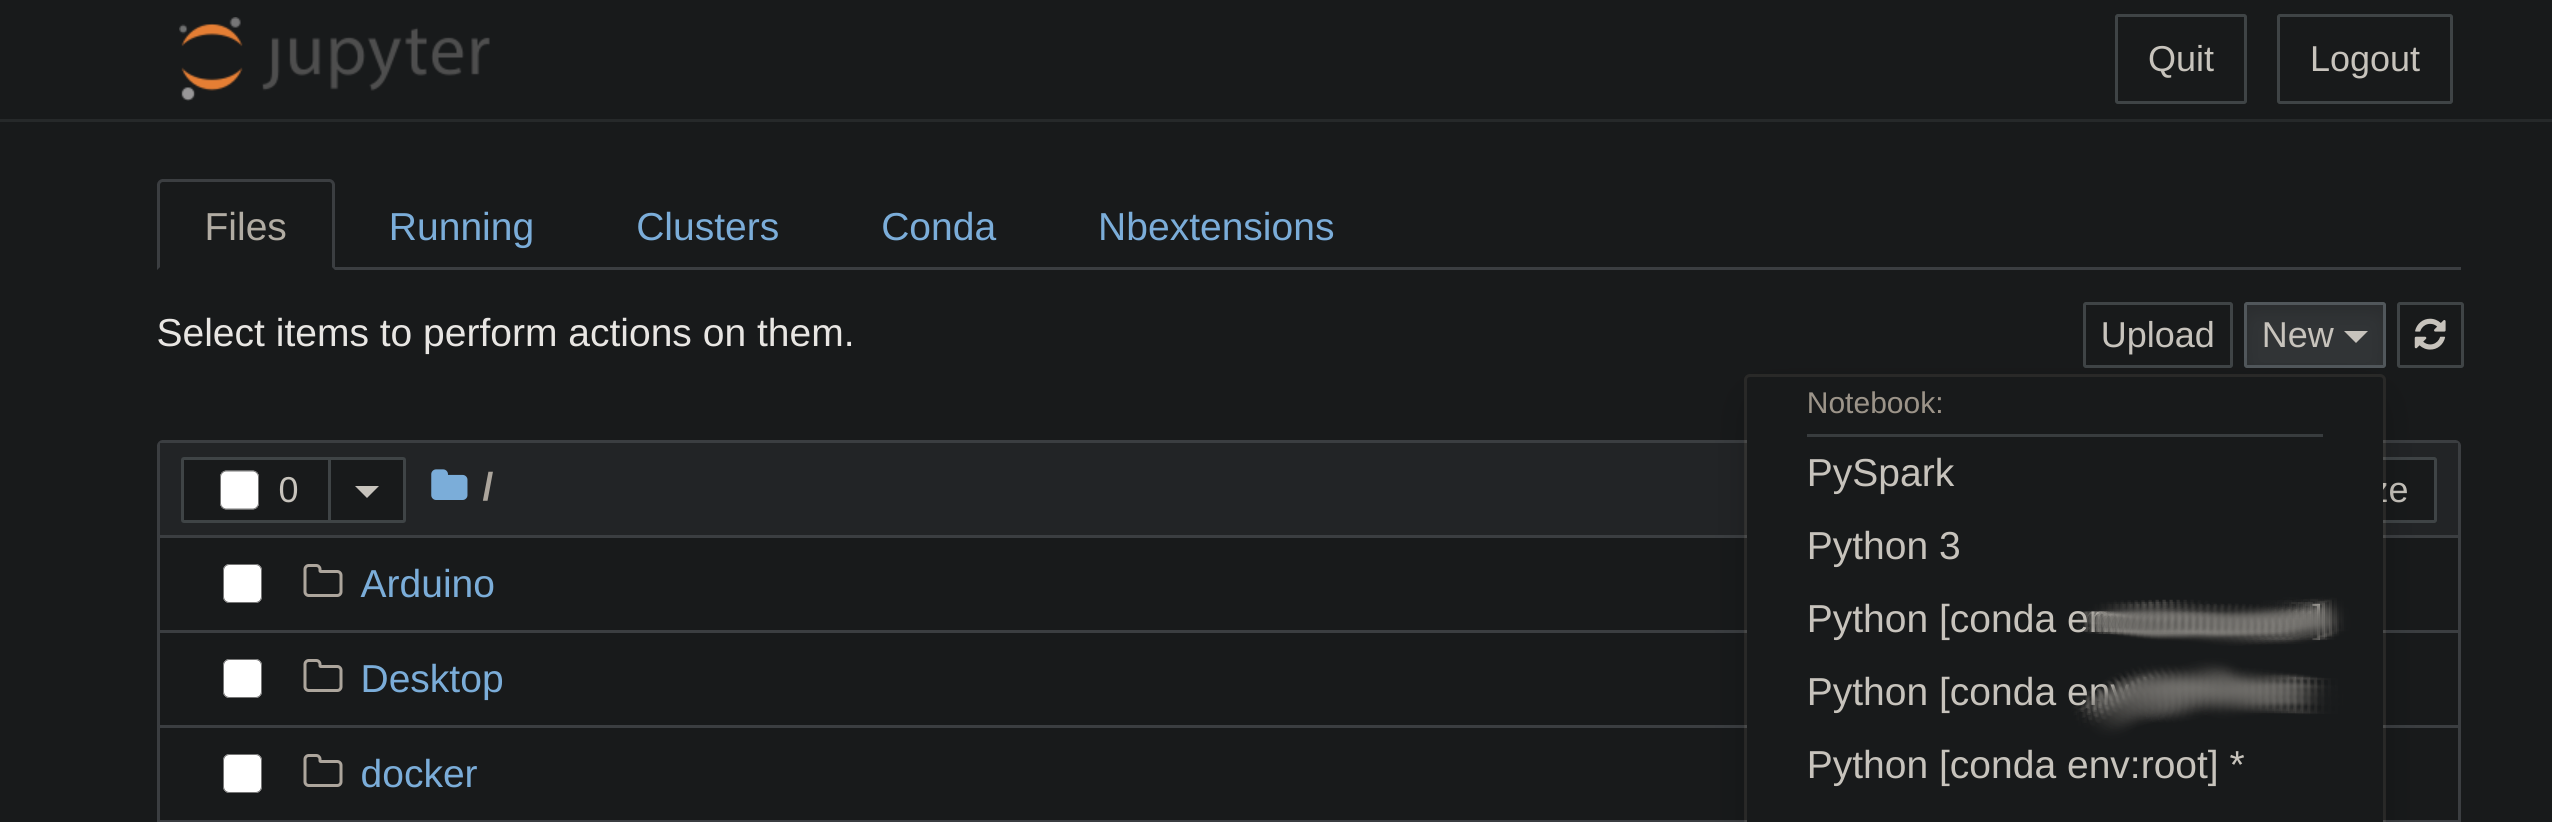Click the folder icon beside Desktop

(322, 676)
